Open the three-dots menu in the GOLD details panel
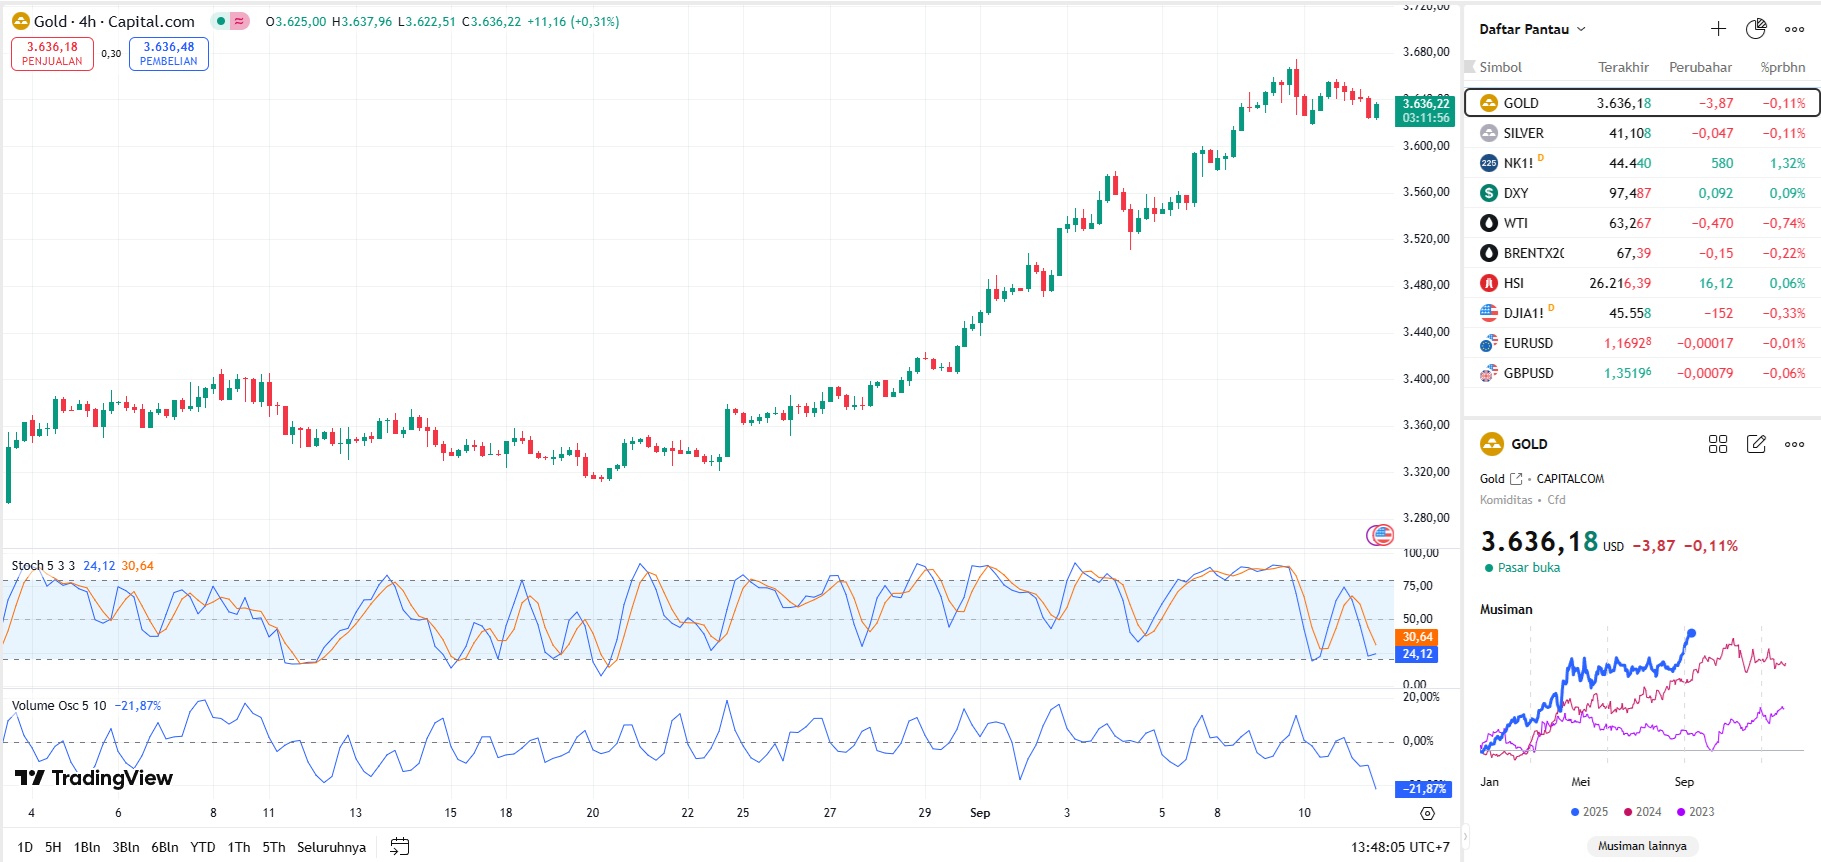 point(1795,444)
